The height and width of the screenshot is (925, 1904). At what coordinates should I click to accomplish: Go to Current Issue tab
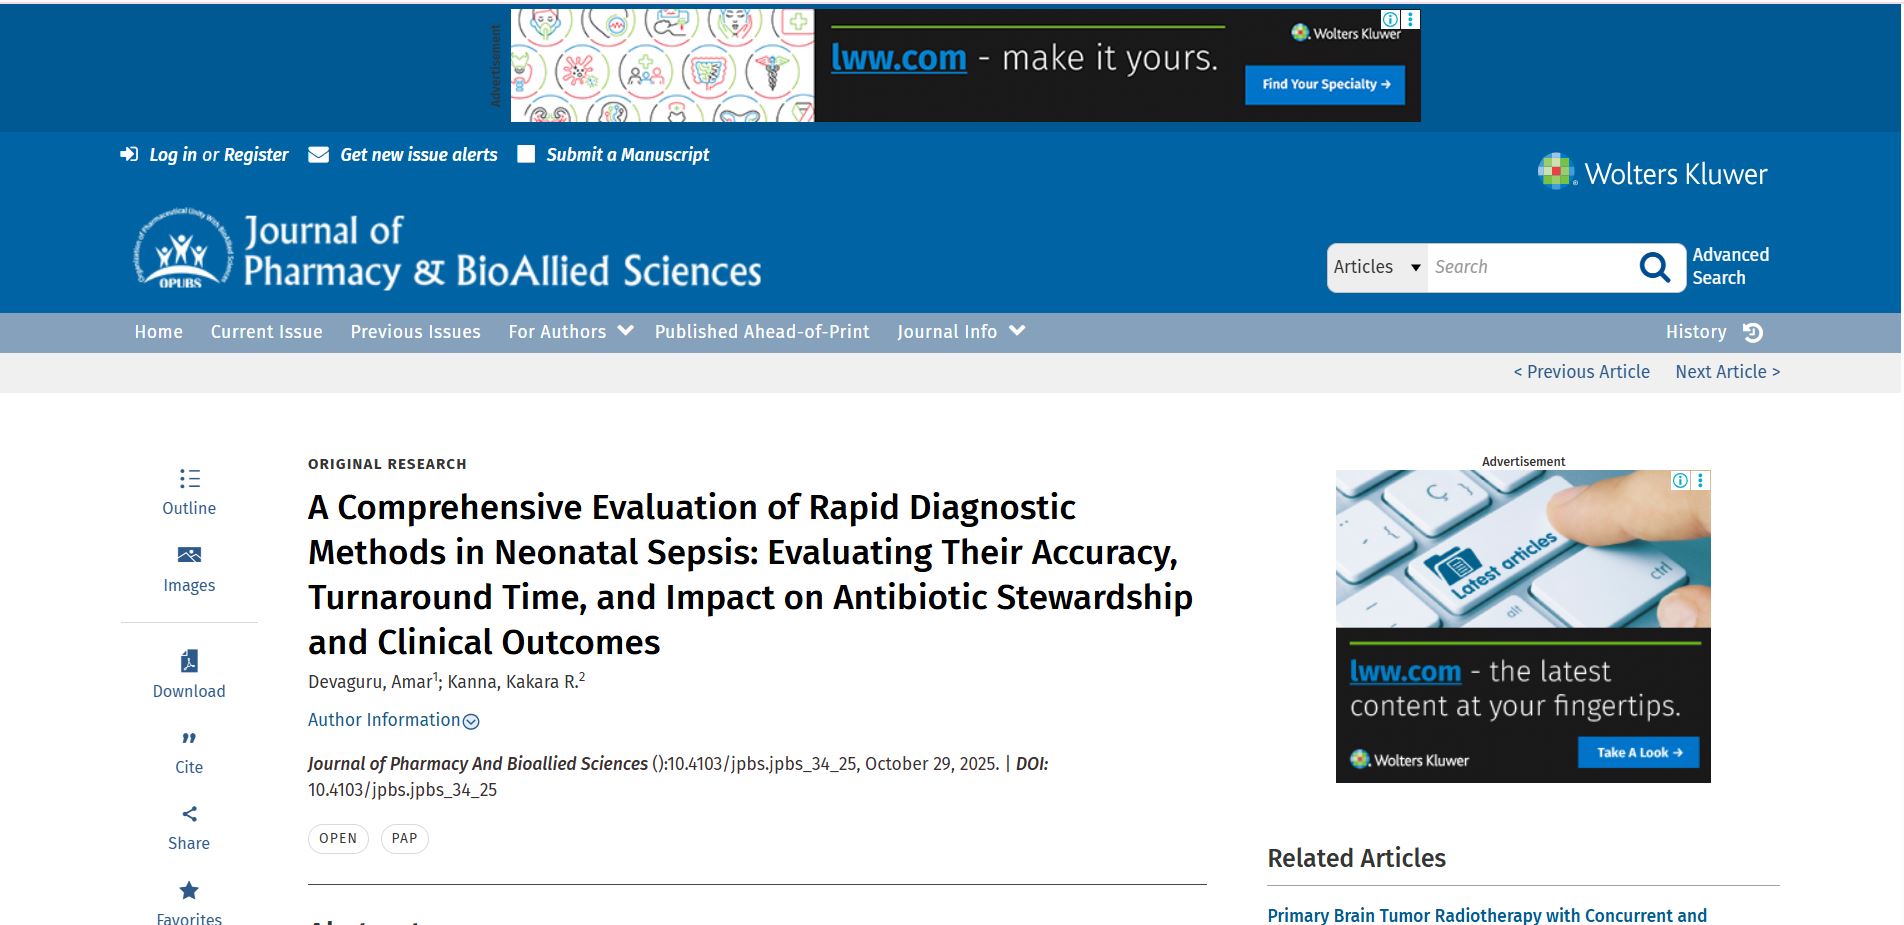(x=266, y=332)
